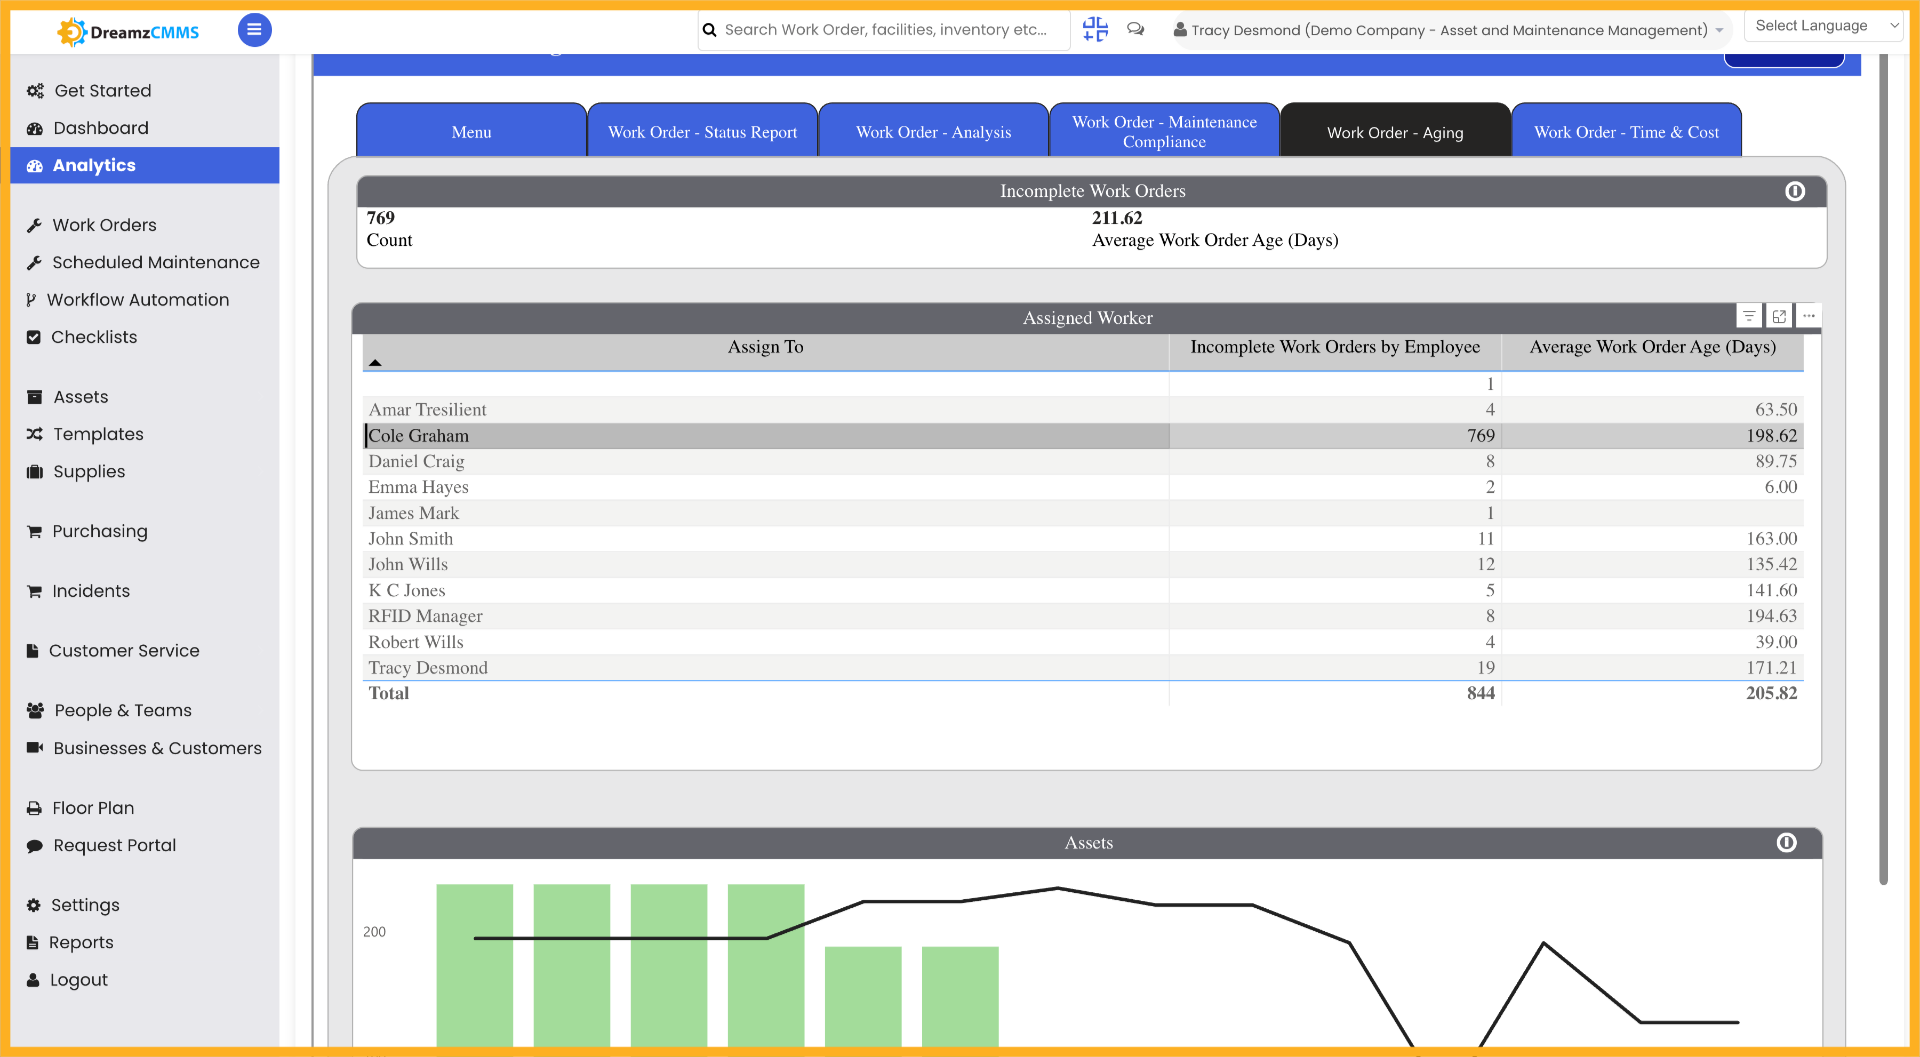This screenshot has width=1920, height=1057.
Task: Click the Floor Plan printer icon
Action: pos(34,808)
